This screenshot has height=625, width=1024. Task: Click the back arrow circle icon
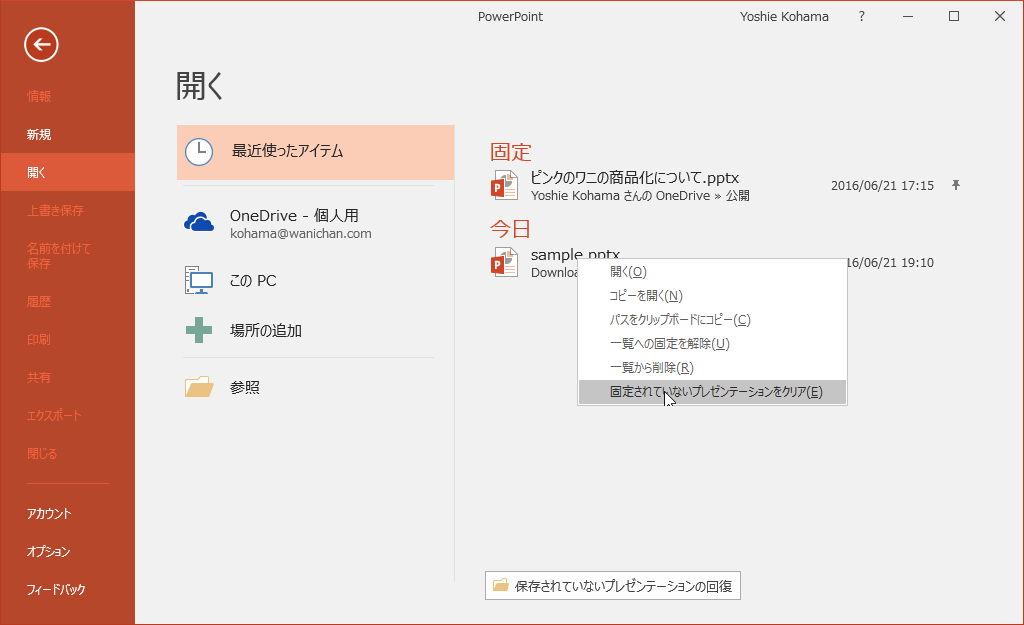(41, 44)
